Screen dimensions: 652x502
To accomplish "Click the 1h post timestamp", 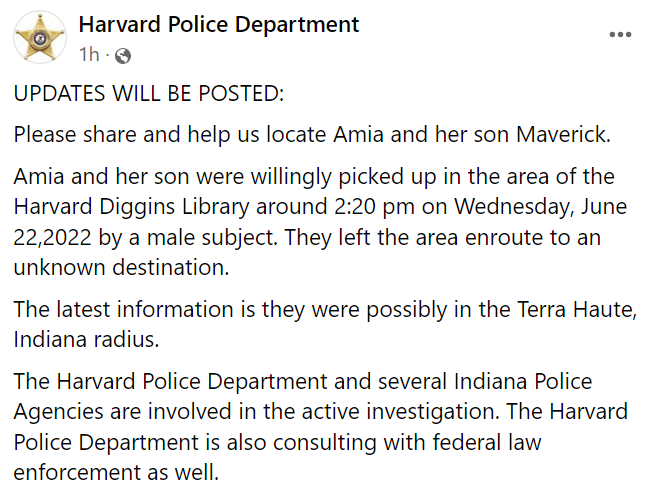I will coord(89,53).
